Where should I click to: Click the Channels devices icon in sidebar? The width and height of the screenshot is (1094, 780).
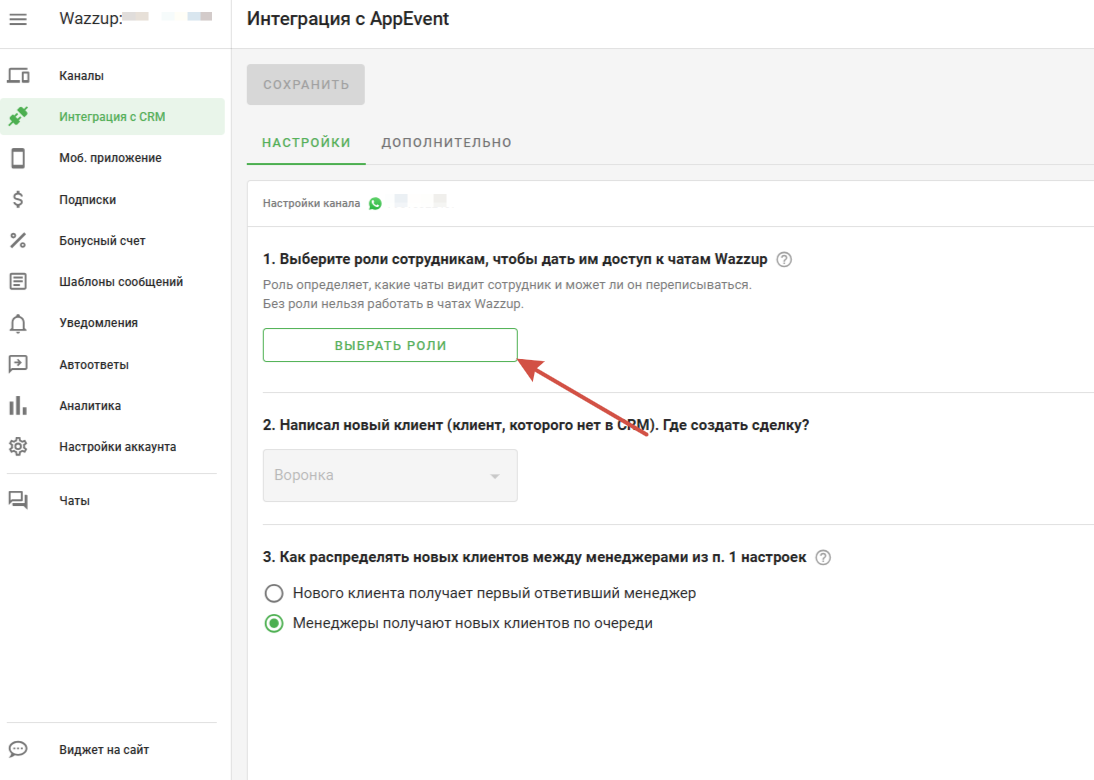[18, 76]
